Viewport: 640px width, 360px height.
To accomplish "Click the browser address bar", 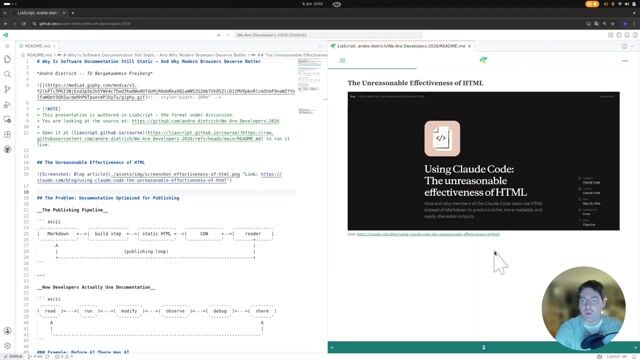I will coord(306,24).
